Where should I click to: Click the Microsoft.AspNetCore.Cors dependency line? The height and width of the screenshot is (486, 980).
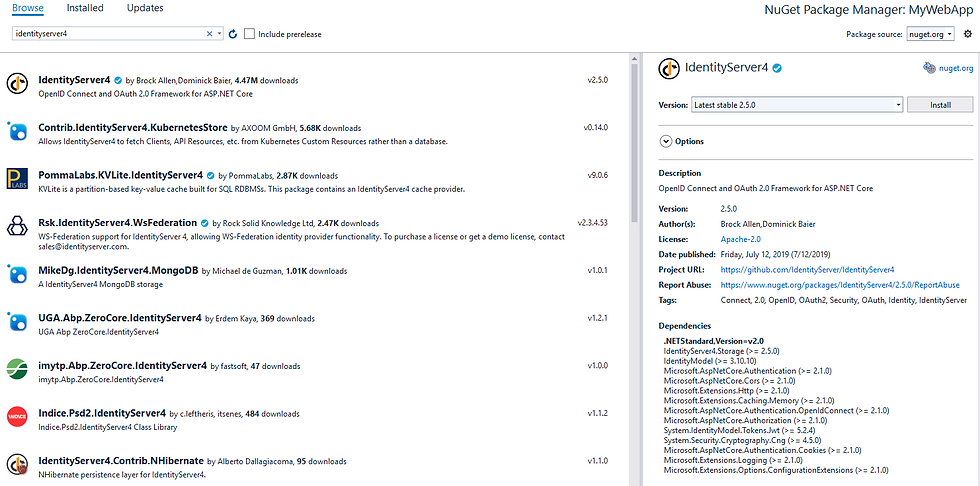pos(729,381)
